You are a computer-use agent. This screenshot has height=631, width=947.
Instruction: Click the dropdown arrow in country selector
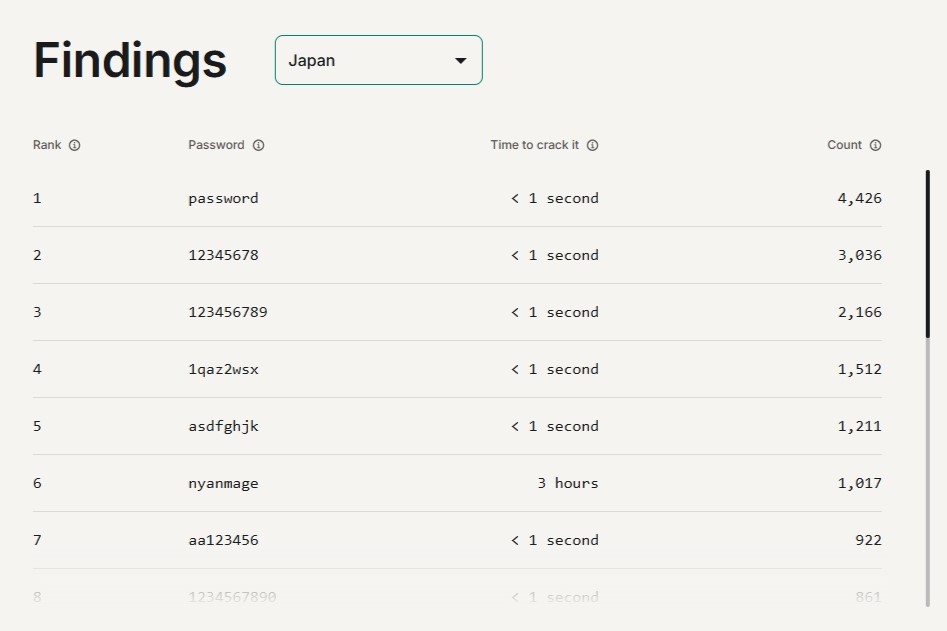coord(461,60)
